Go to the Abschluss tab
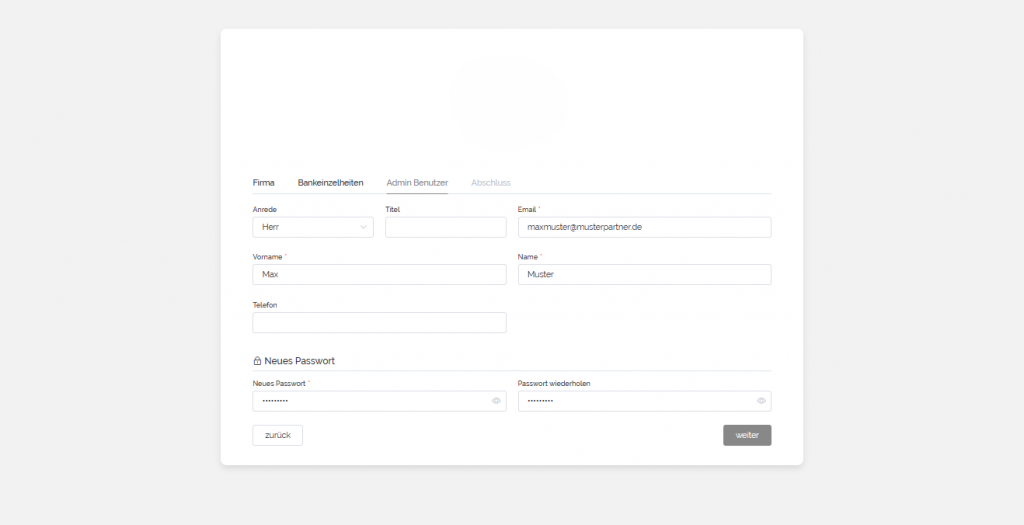1024x525 pixels. point(491,183)
